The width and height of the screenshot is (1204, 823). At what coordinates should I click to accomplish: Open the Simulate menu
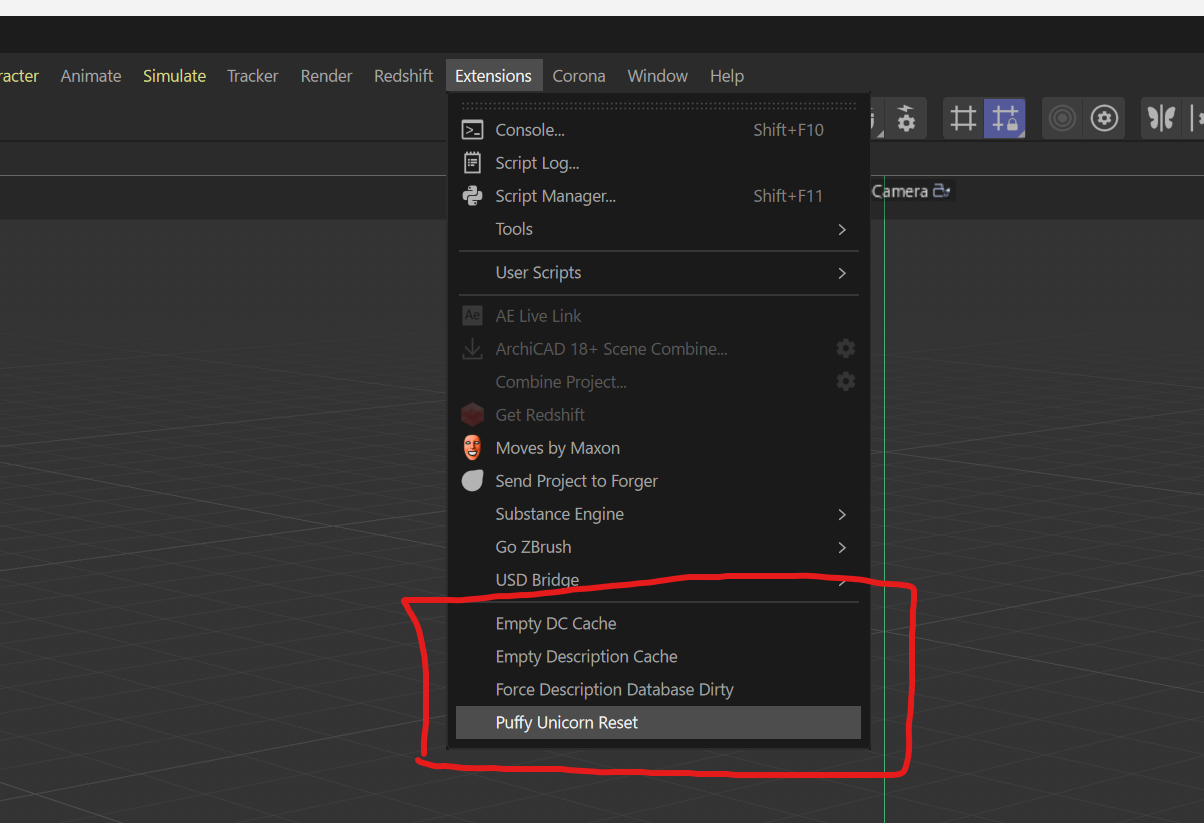click(x=174, y=76)
